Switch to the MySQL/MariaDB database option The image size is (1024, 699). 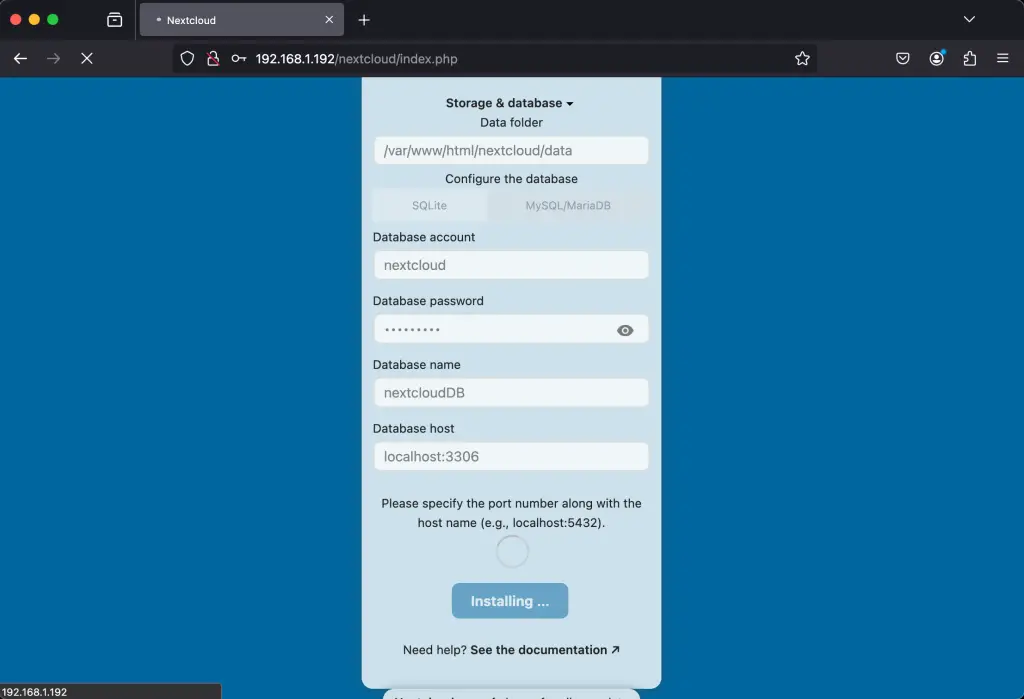click(x=568, y=205)
